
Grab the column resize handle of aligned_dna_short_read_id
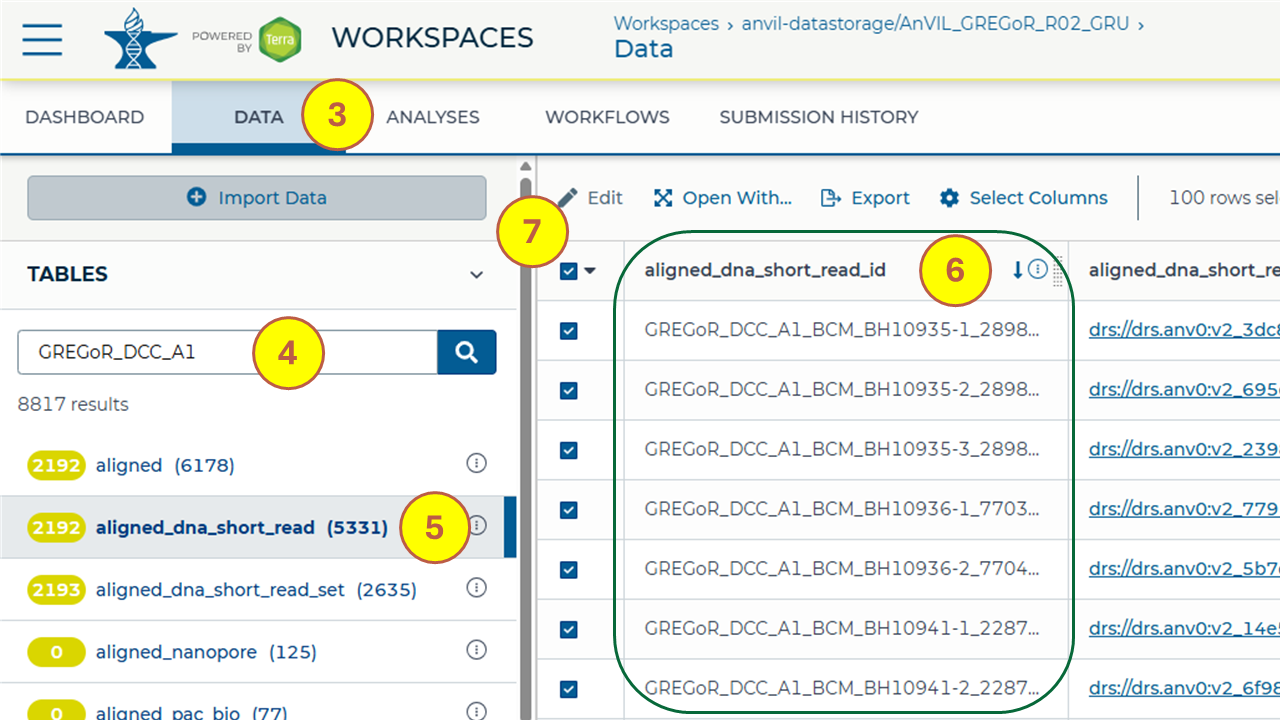[1057, 272]
